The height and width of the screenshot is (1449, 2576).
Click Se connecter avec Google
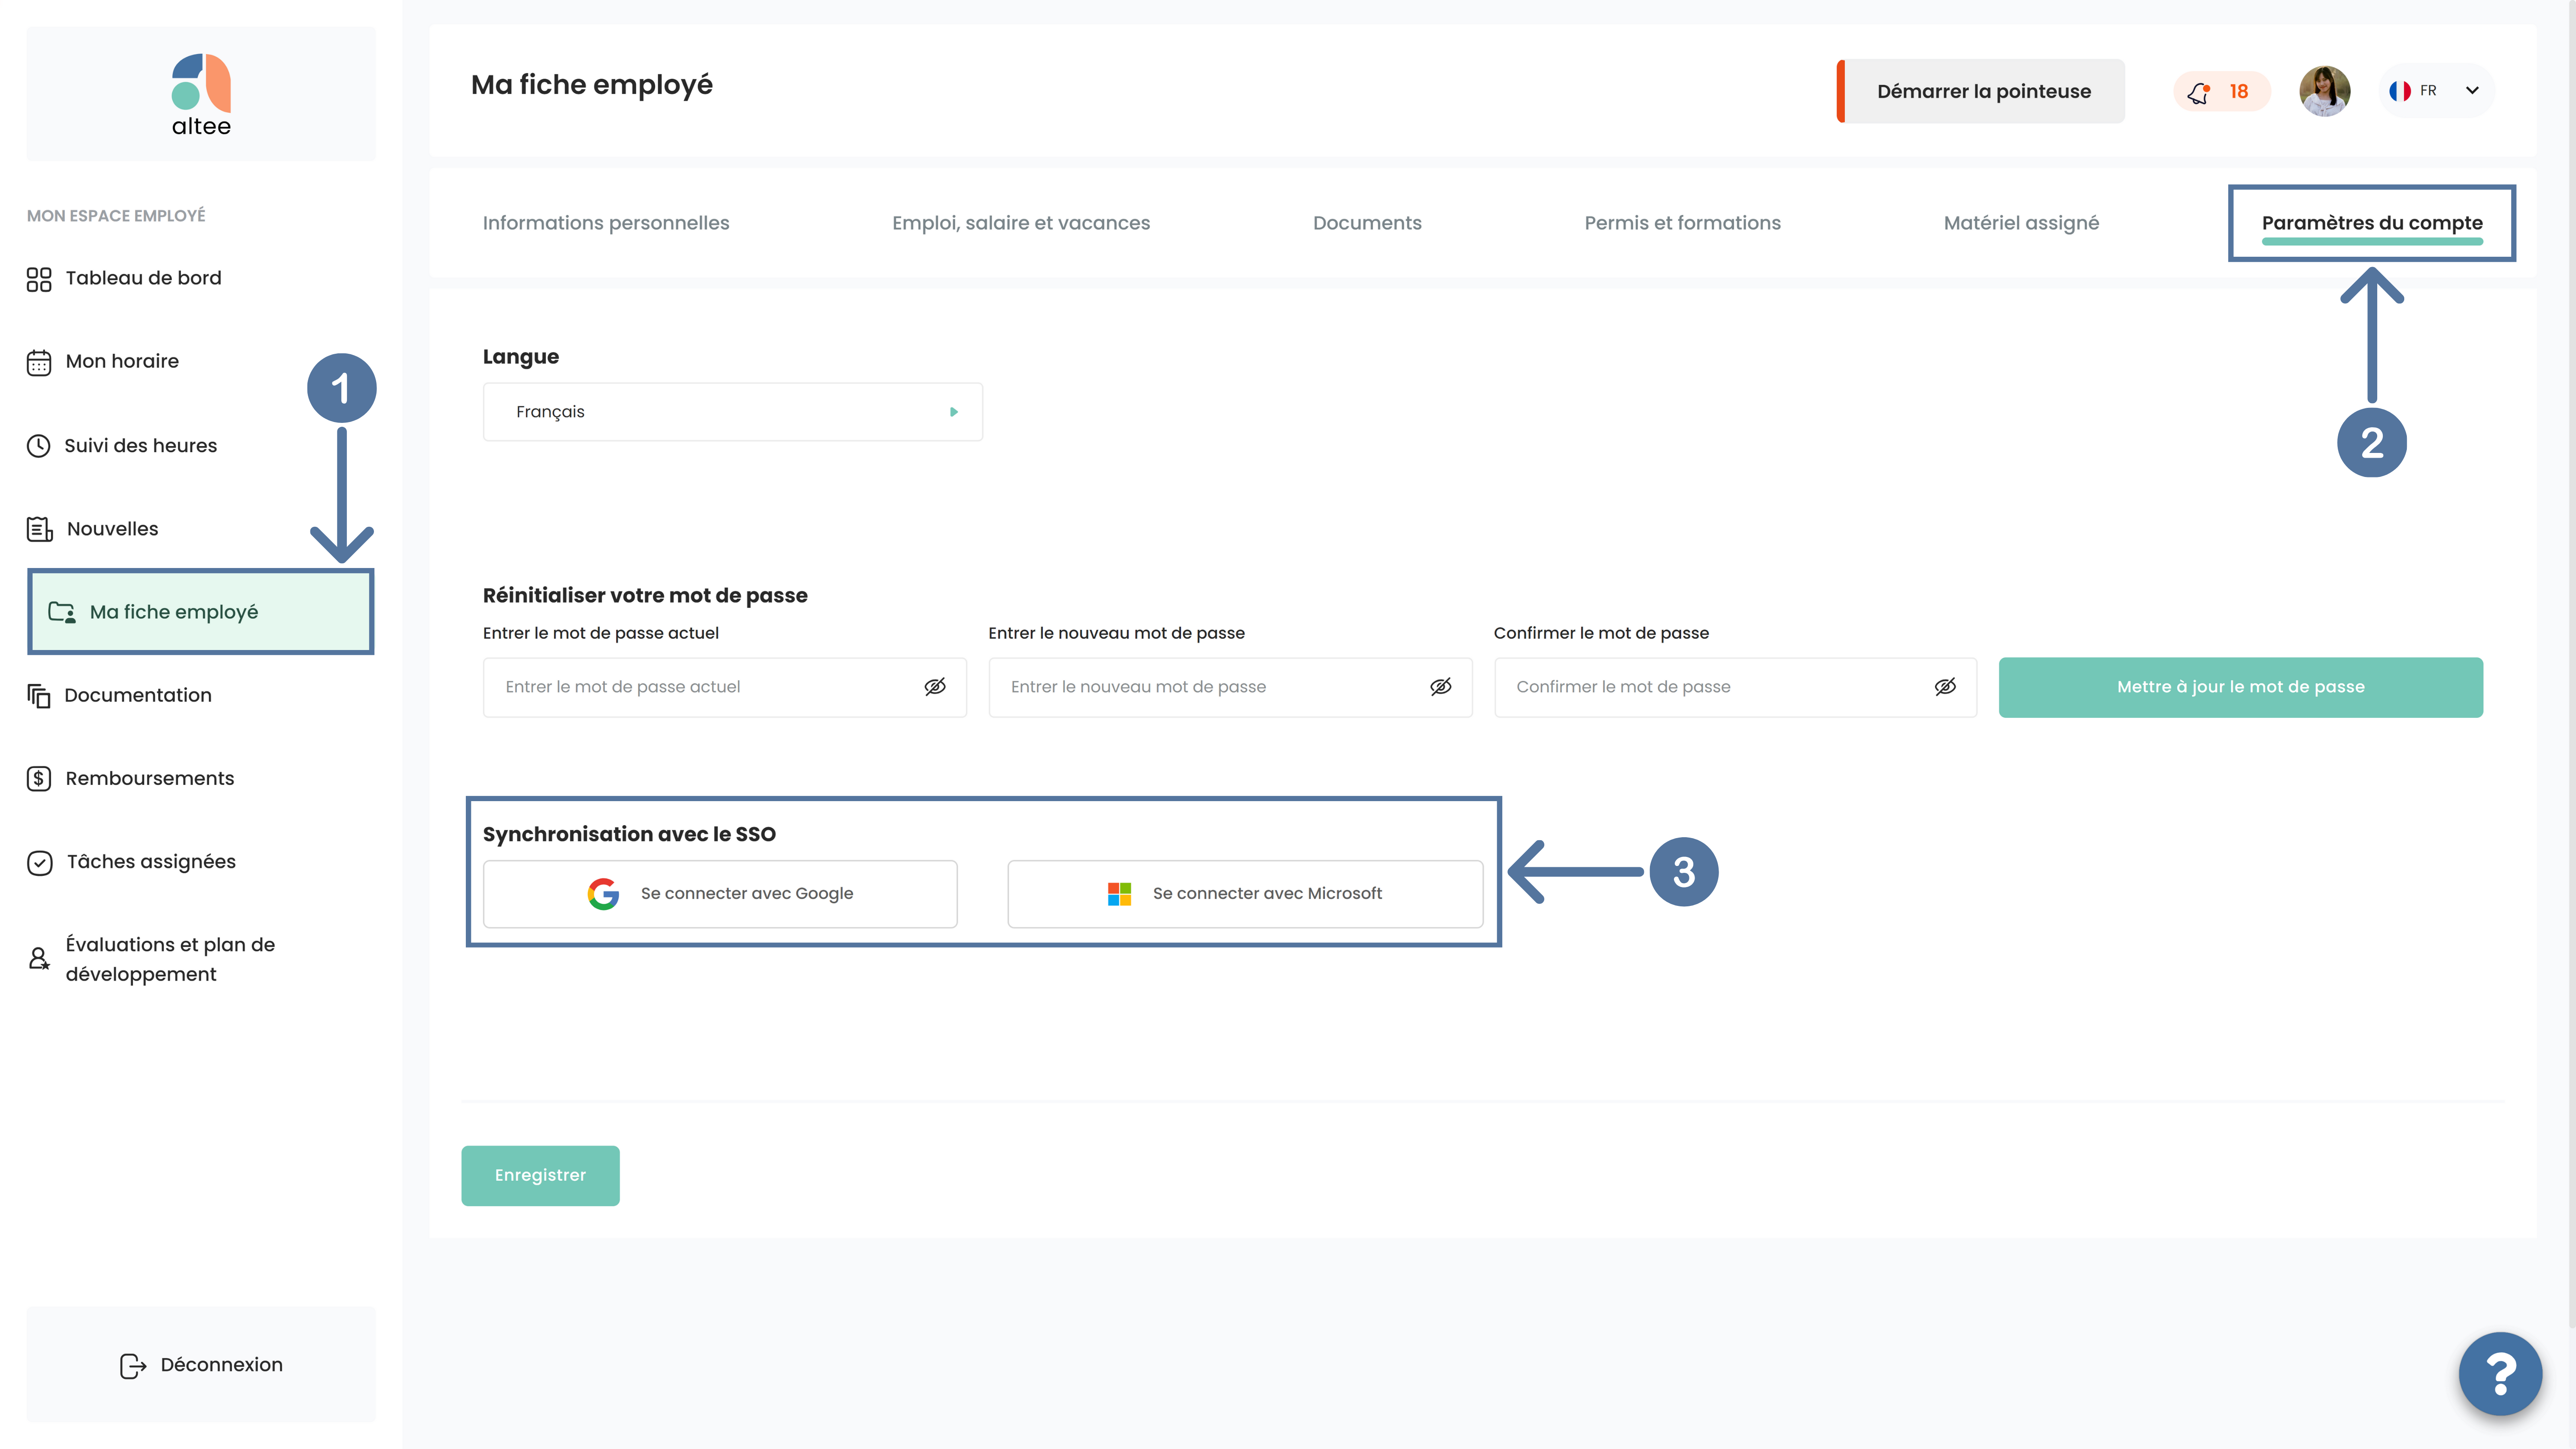click(720, 894)
